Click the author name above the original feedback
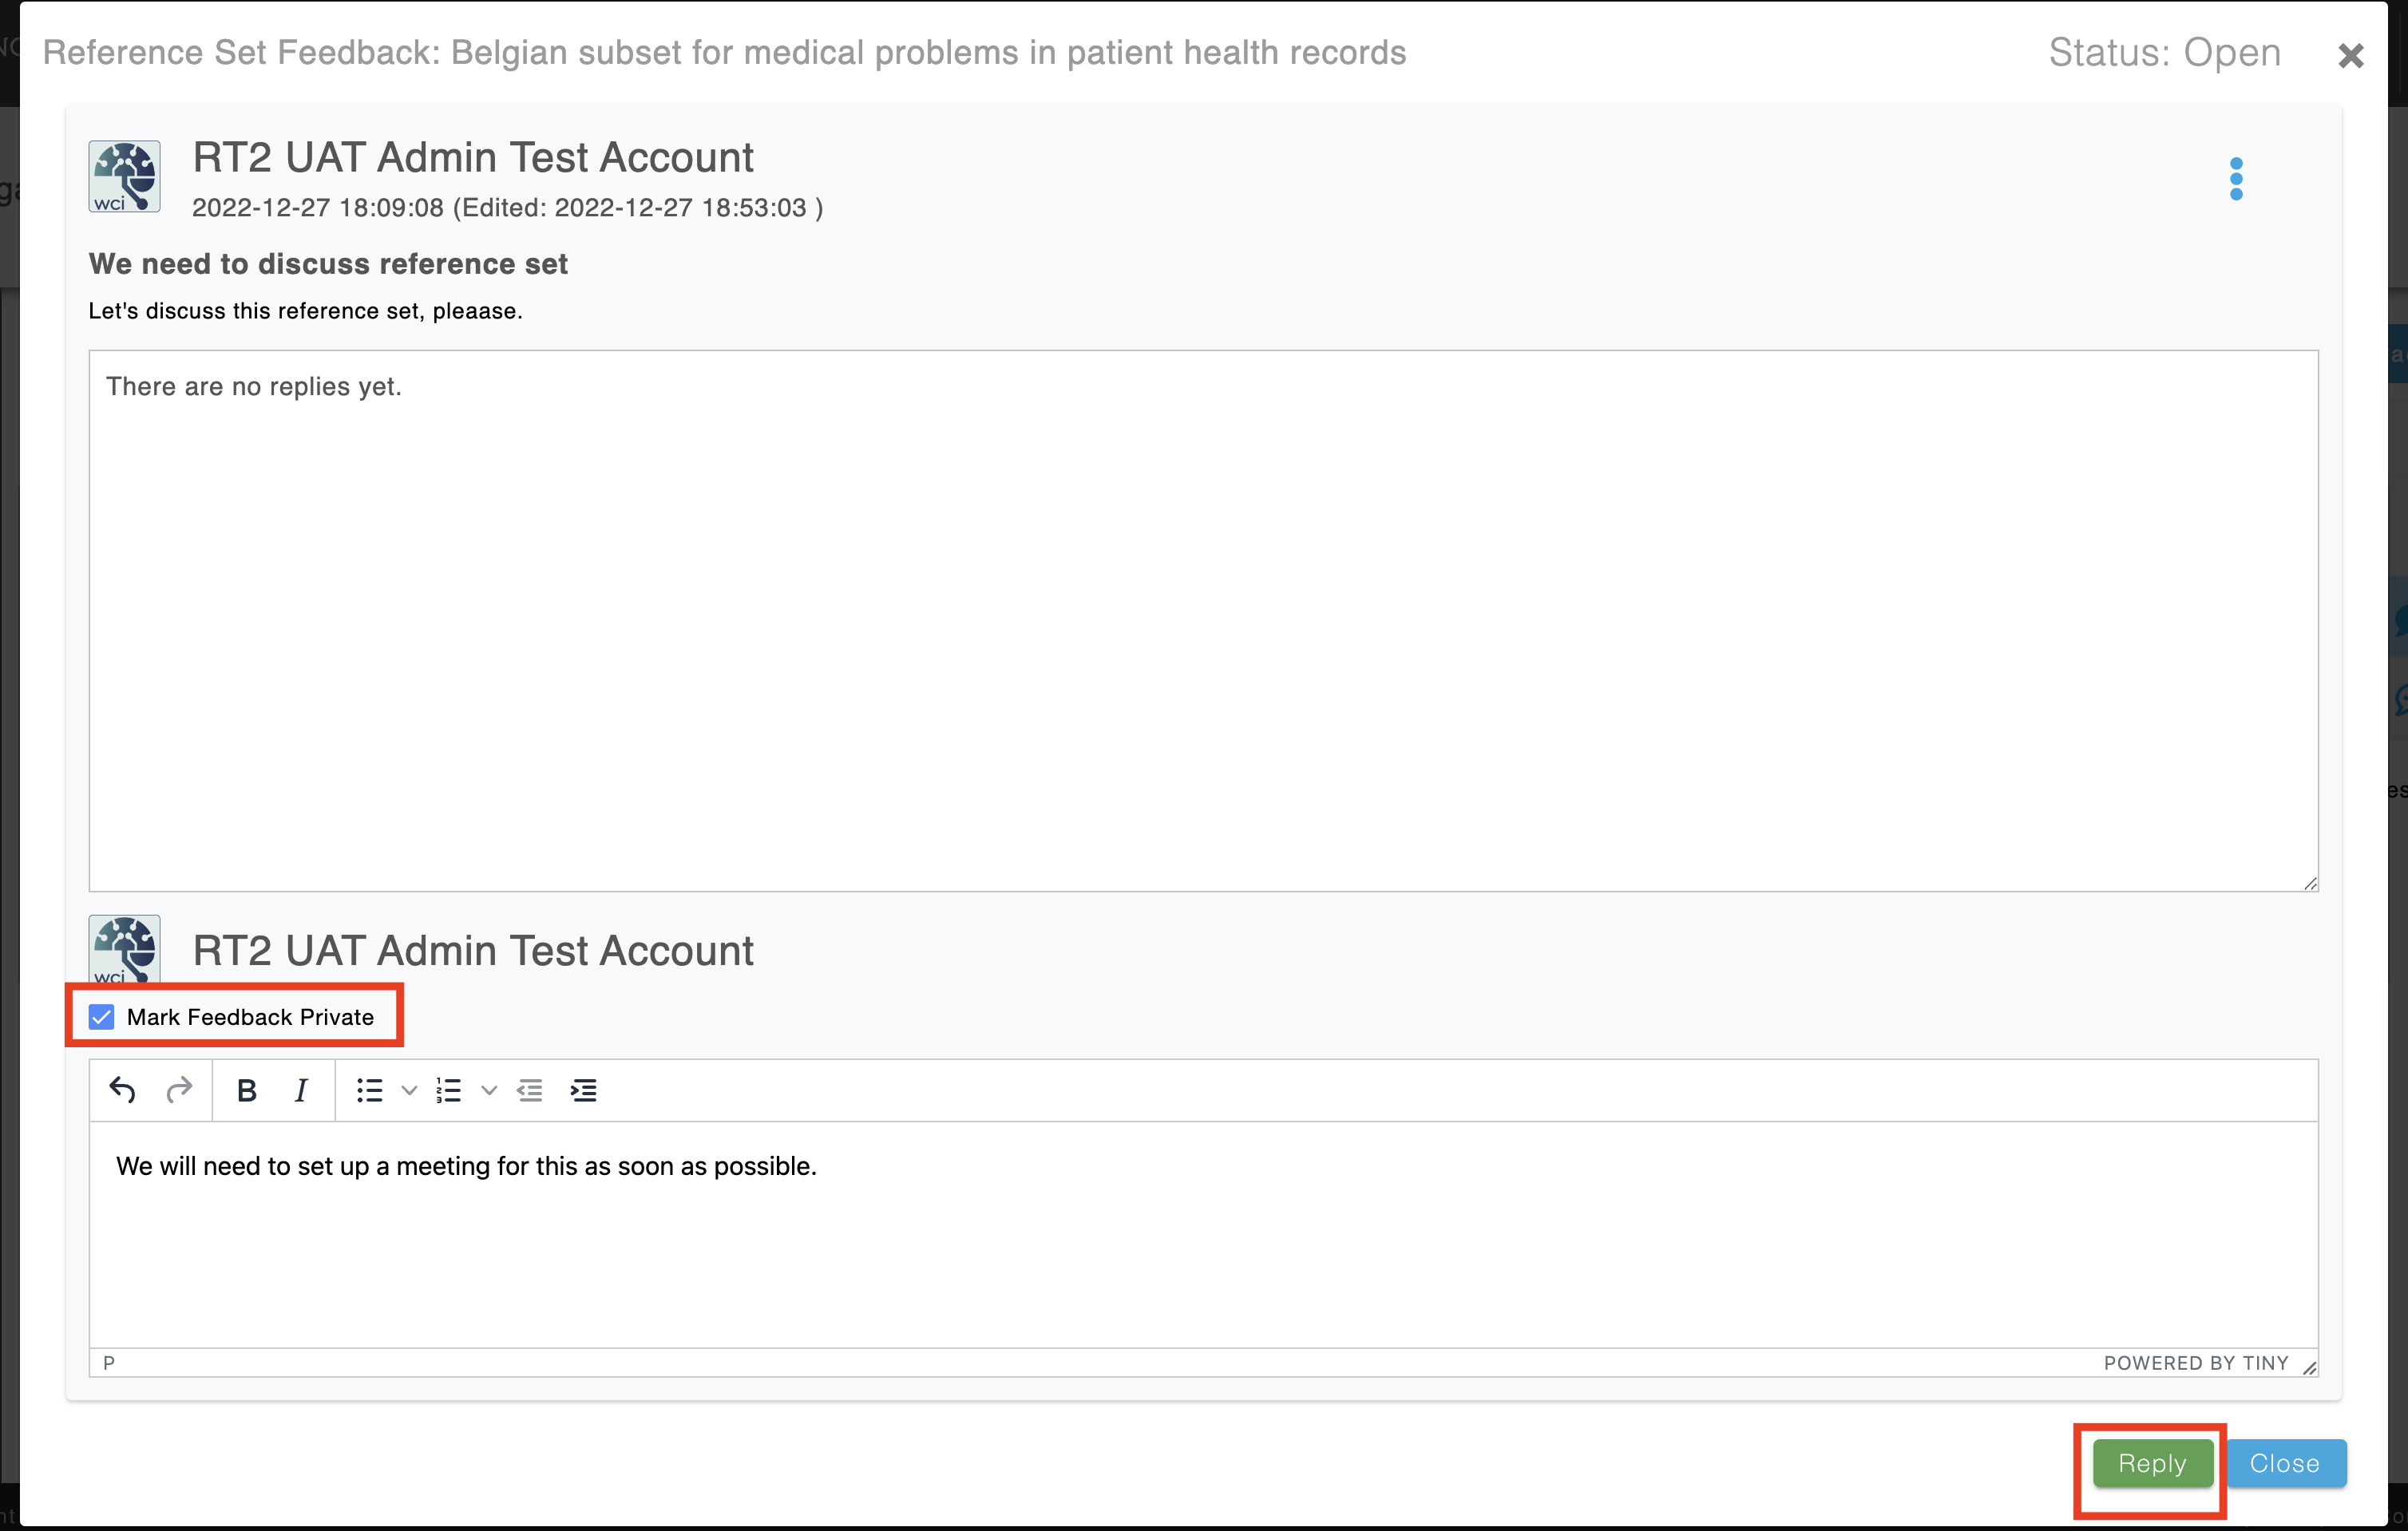The image size is (2408, 1531). (473, 158)
